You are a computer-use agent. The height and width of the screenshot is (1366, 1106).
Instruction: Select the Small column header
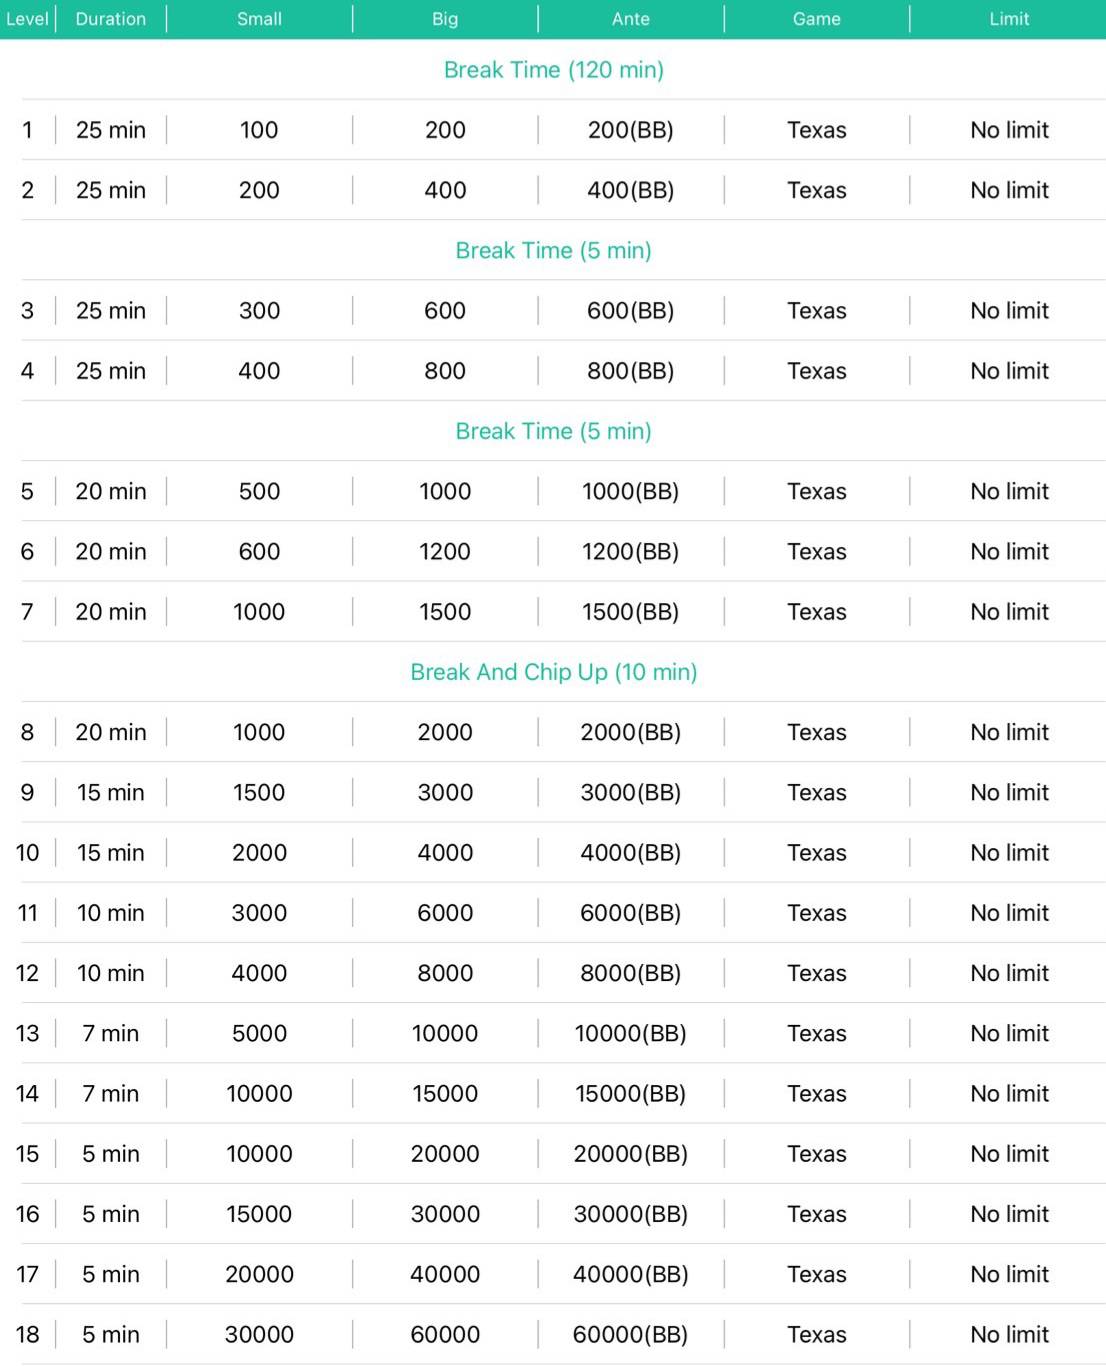coord(259,19)
